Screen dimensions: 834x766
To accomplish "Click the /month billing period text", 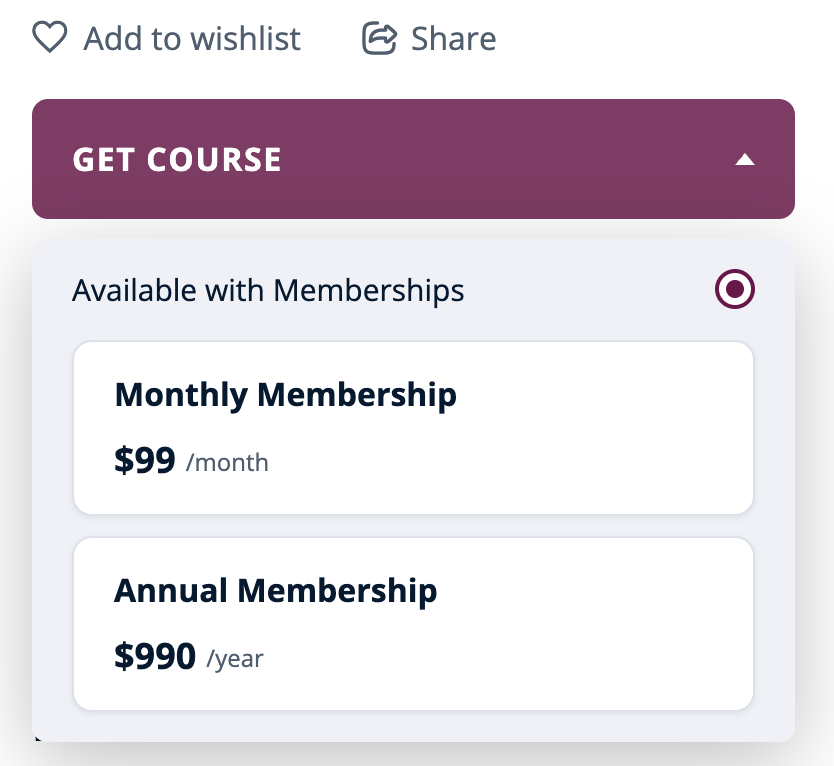I will coord(227,464).
